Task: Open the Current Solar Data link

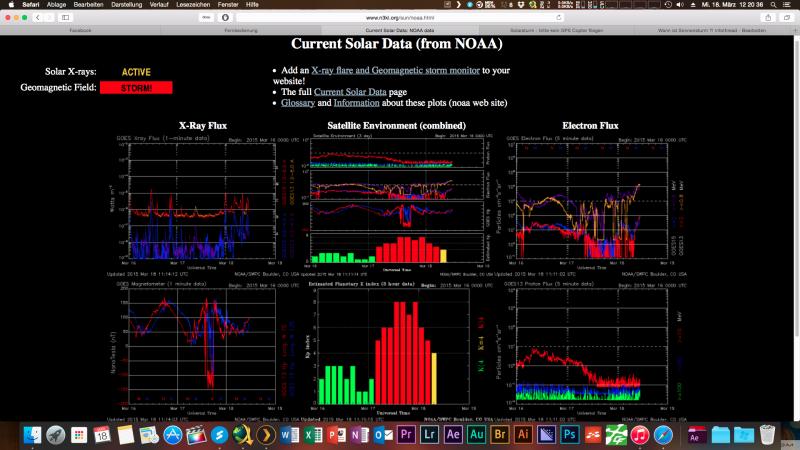Action: [350, 92]
